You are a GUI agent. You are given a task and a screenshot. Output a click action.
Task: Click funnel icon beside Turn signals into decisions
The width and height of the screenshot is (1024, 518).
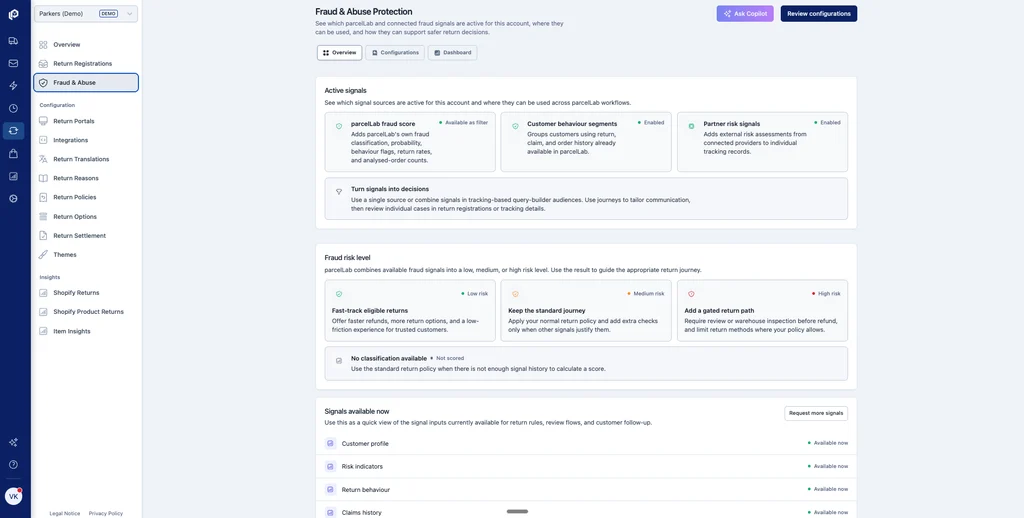click(339, 192)
